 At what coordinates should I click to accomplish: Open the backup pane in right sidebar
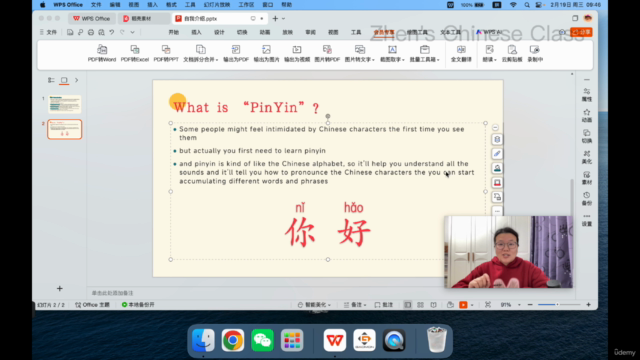587,199
